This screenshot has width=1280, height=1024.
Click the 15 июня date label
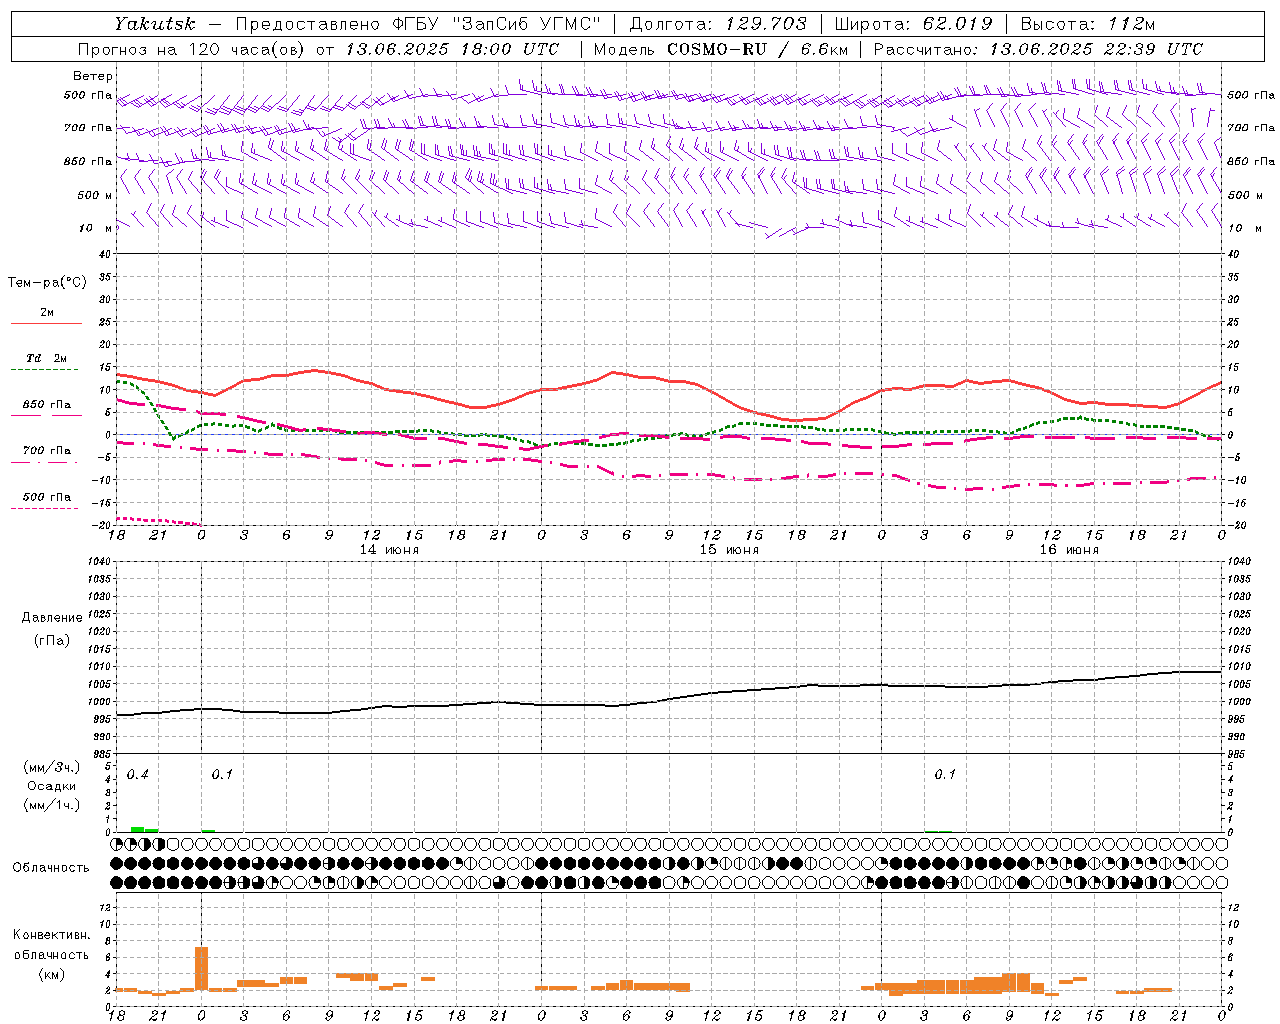tap(729, 550)
